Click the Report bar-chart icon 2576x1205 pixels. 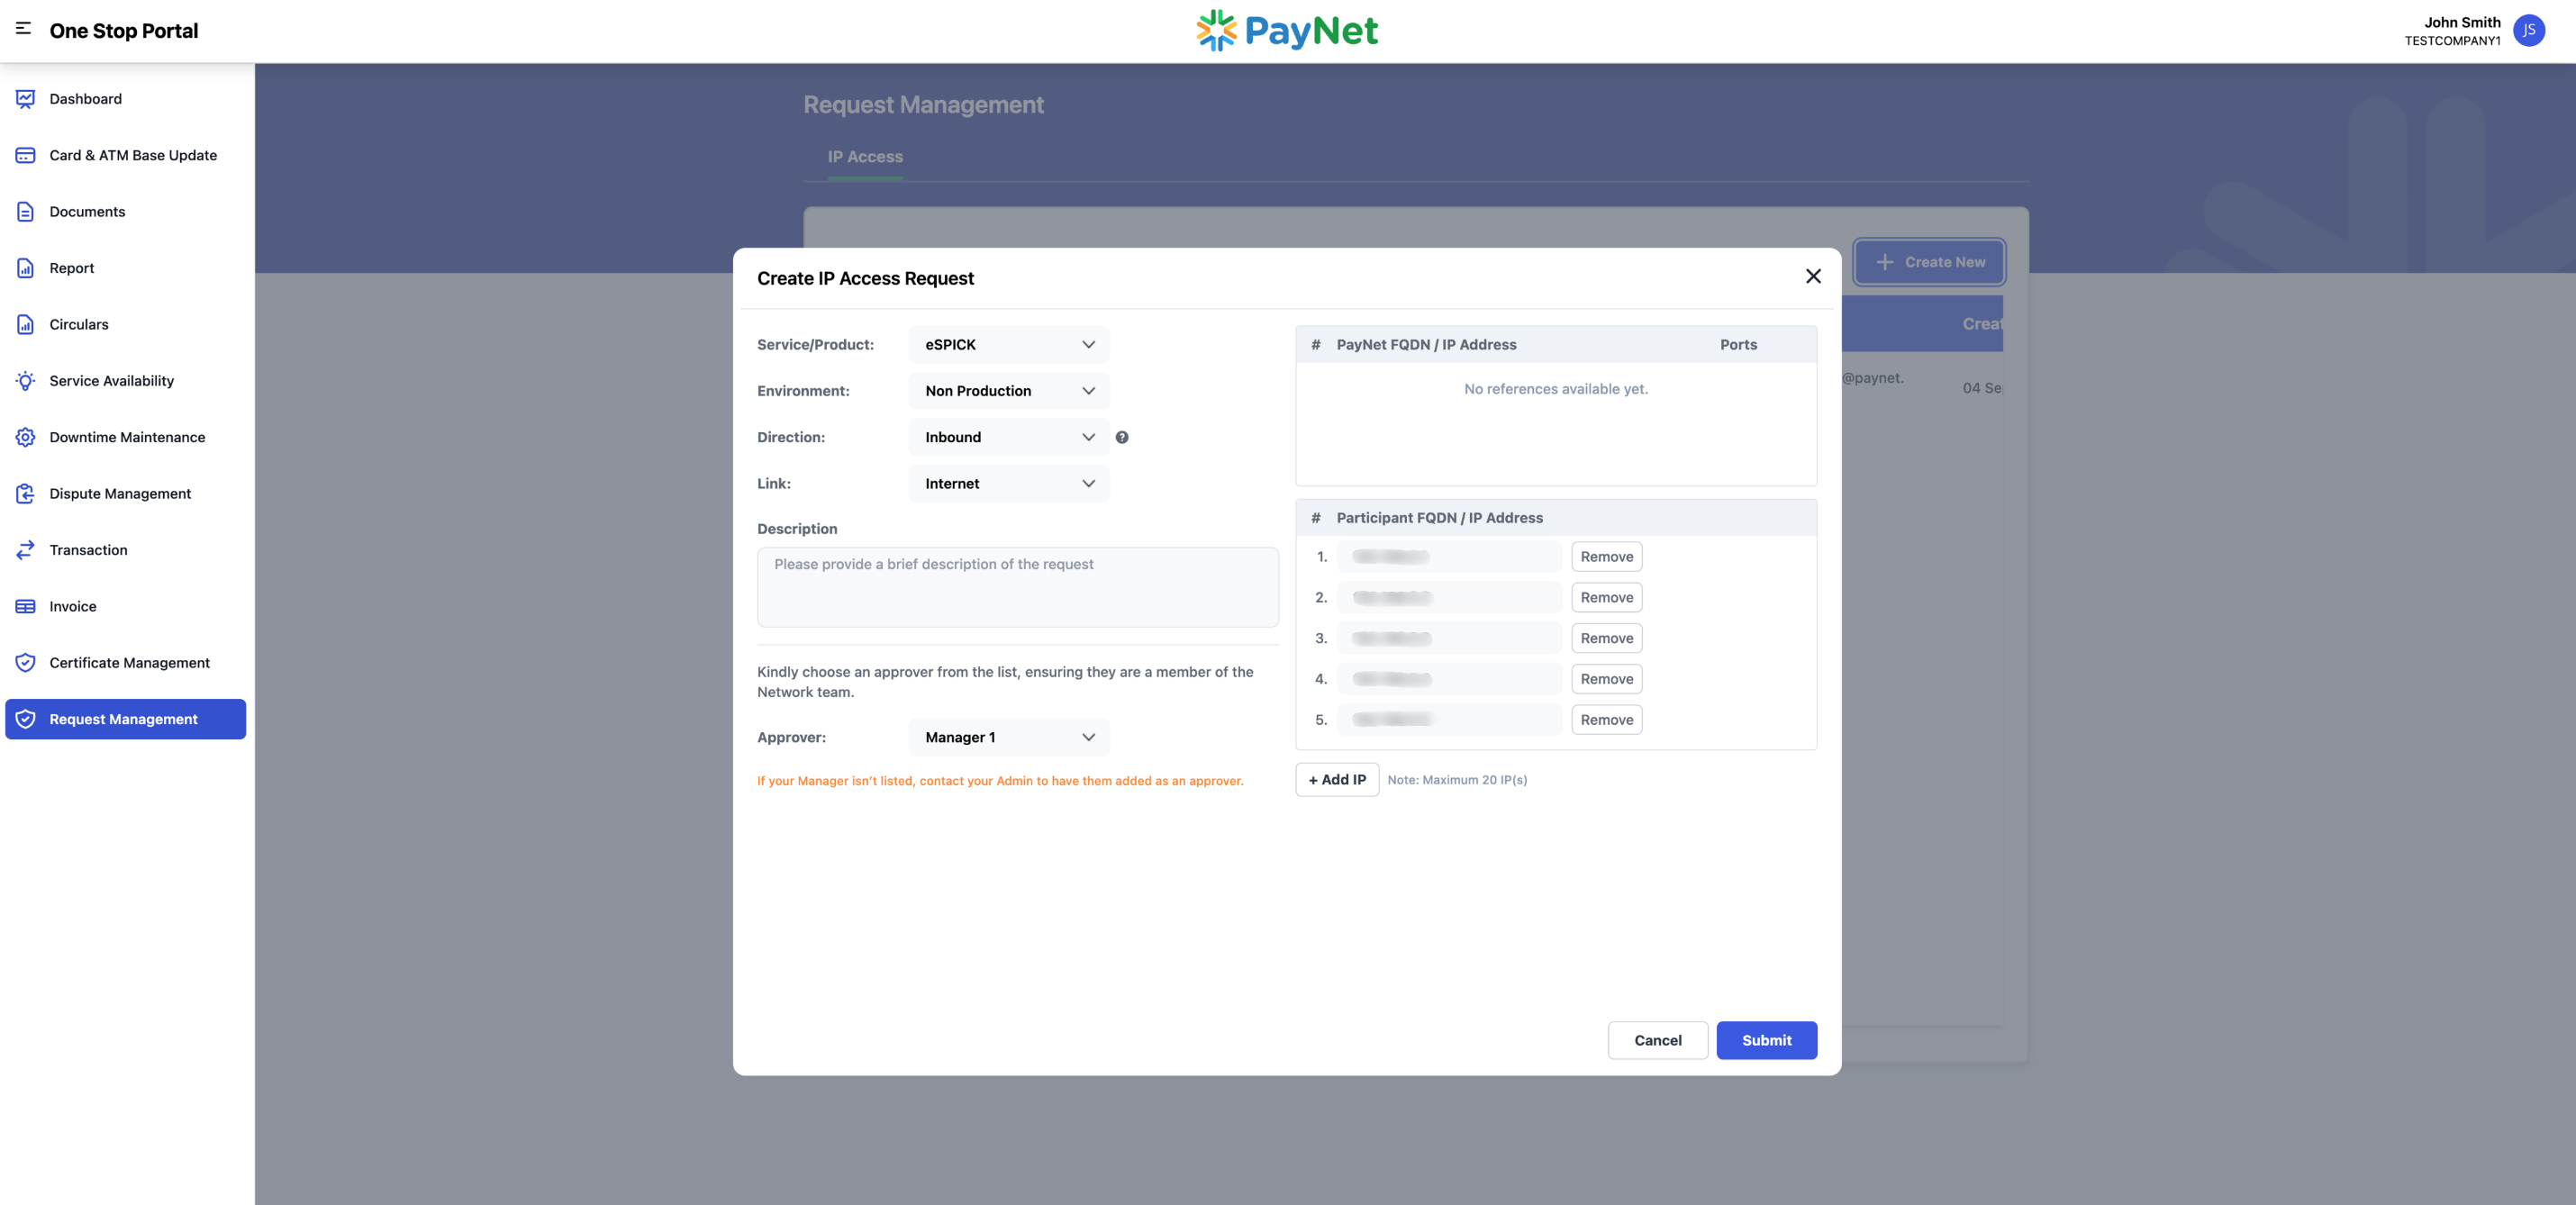pos(25,268)
